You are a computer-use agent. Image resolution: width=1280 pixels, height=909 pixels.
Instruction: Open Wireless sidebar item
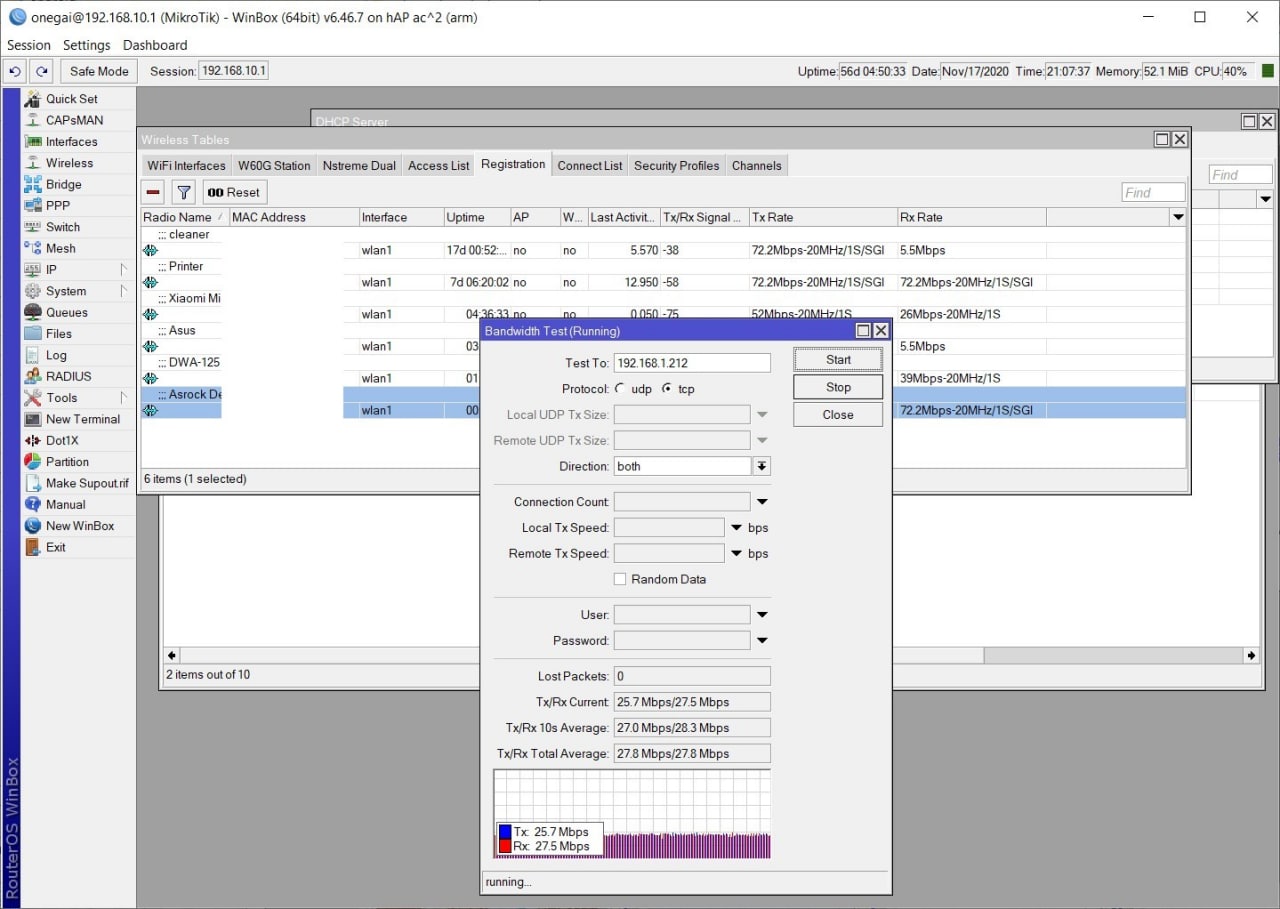click(x=69, y=163)
